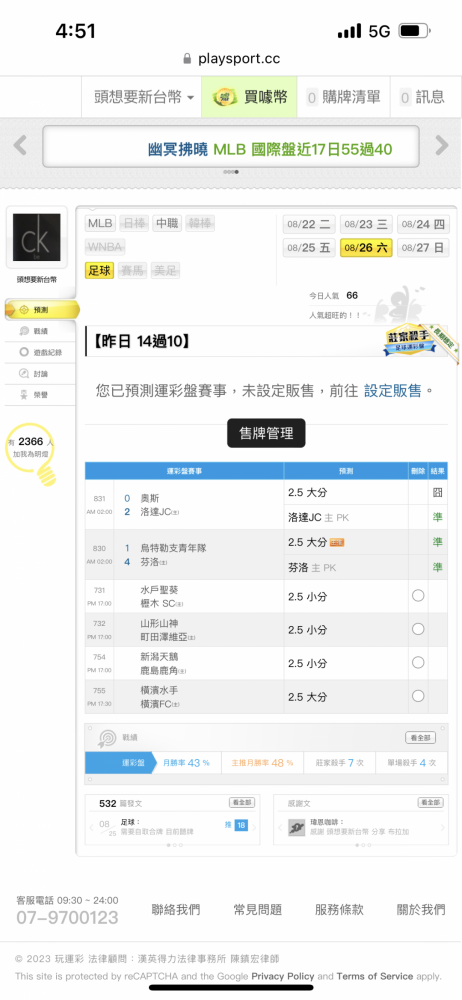Click the 洛達JC 主 PK prediction cell
Screen dimensions: 462x1000
(x=346, y=517)
